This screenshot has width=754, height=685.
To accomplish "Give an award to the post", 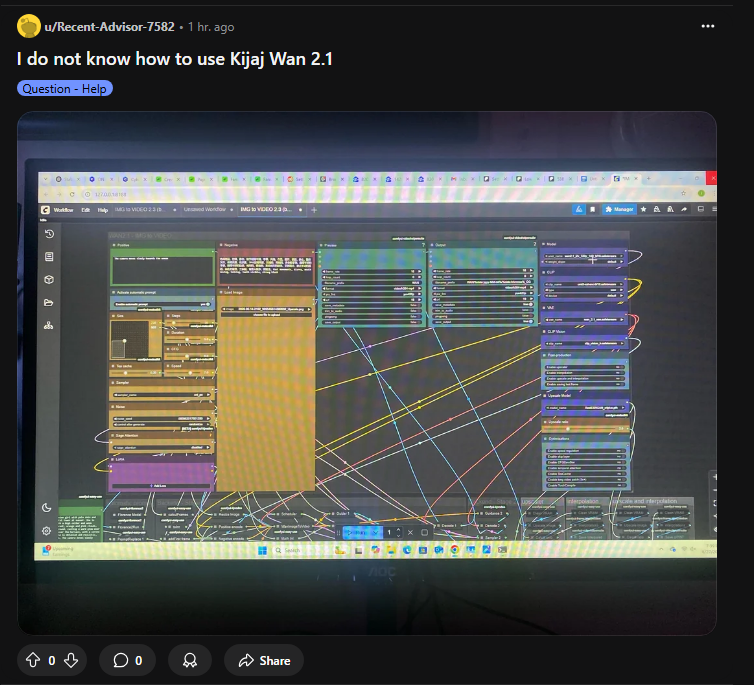I will coord(190,660).
